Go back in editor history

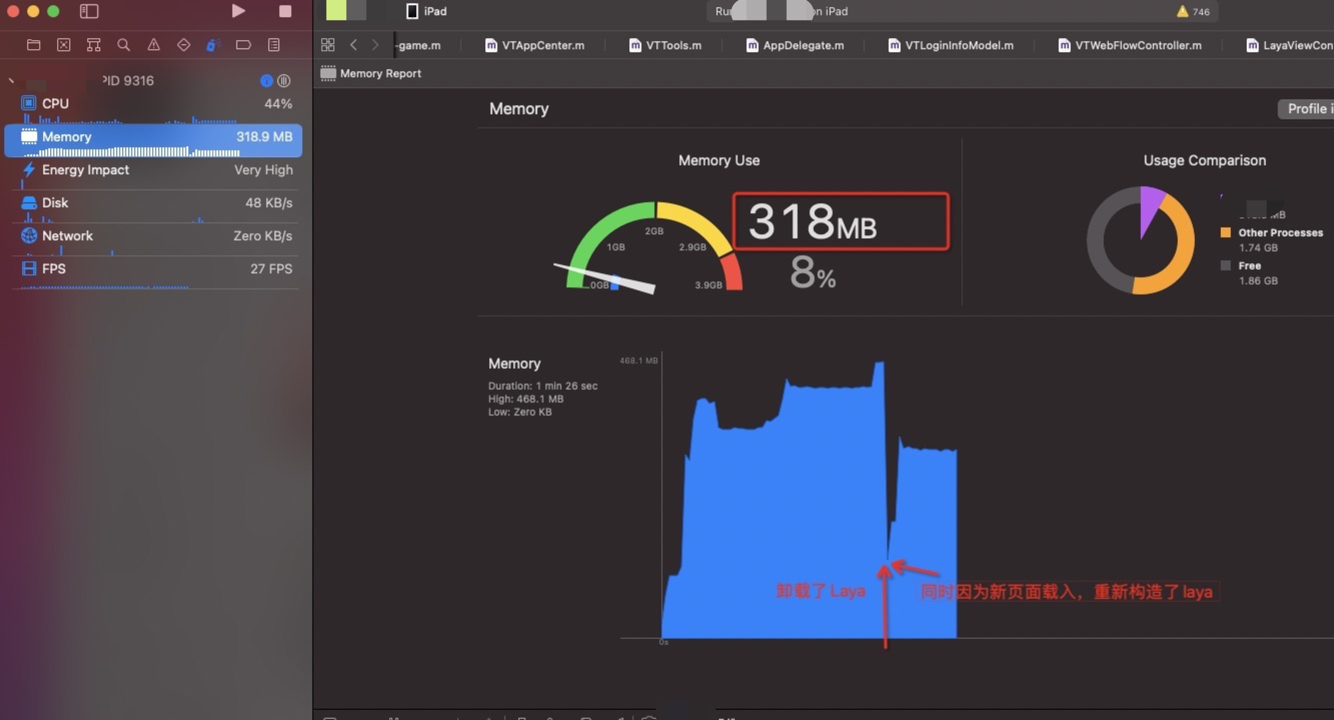[353, 45]
